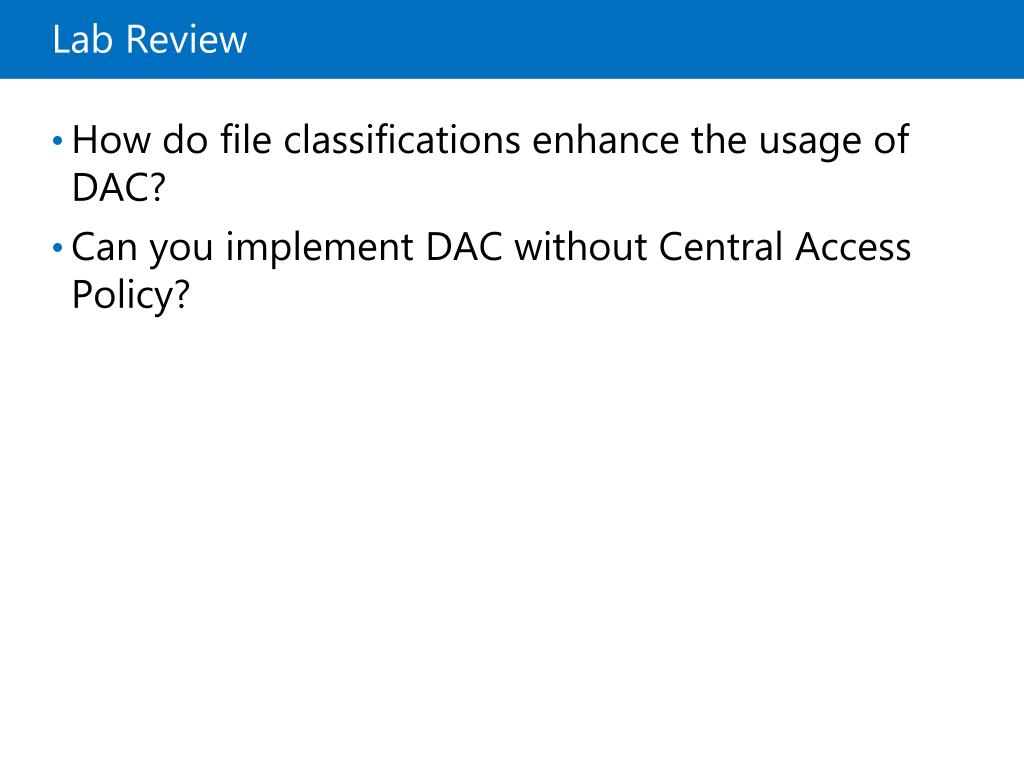
Task: Select the first blue bullet point marker
Action: click(57, 140)
